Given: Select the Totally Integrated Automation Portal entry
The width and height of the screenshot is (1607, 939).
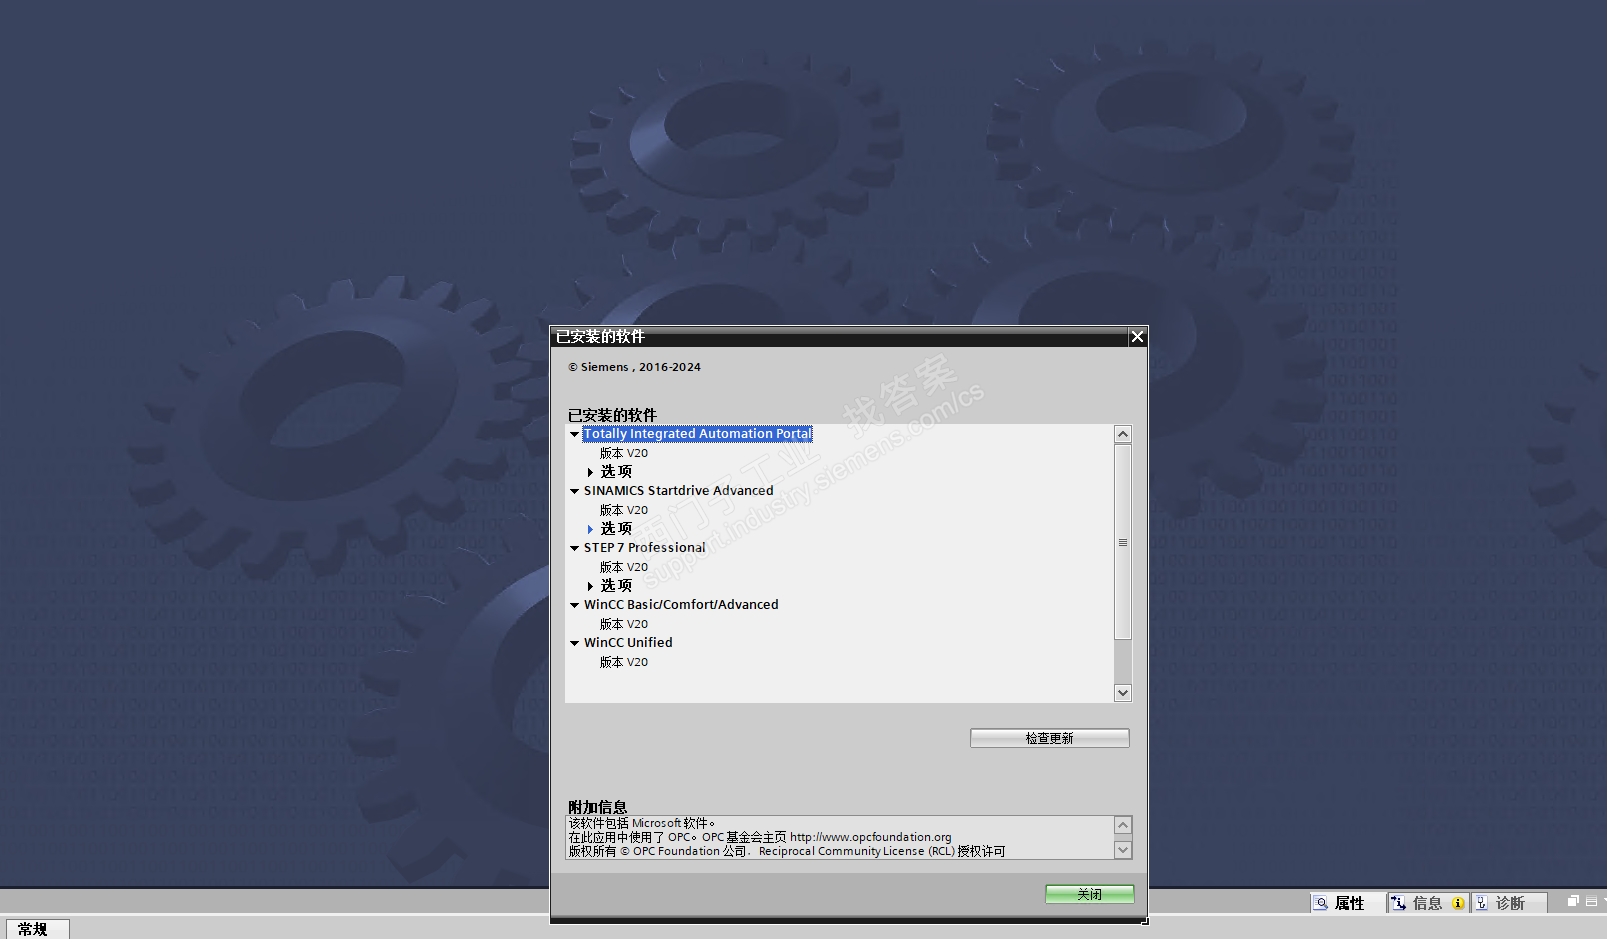Looking at the screenshot, I should point(698,434).
